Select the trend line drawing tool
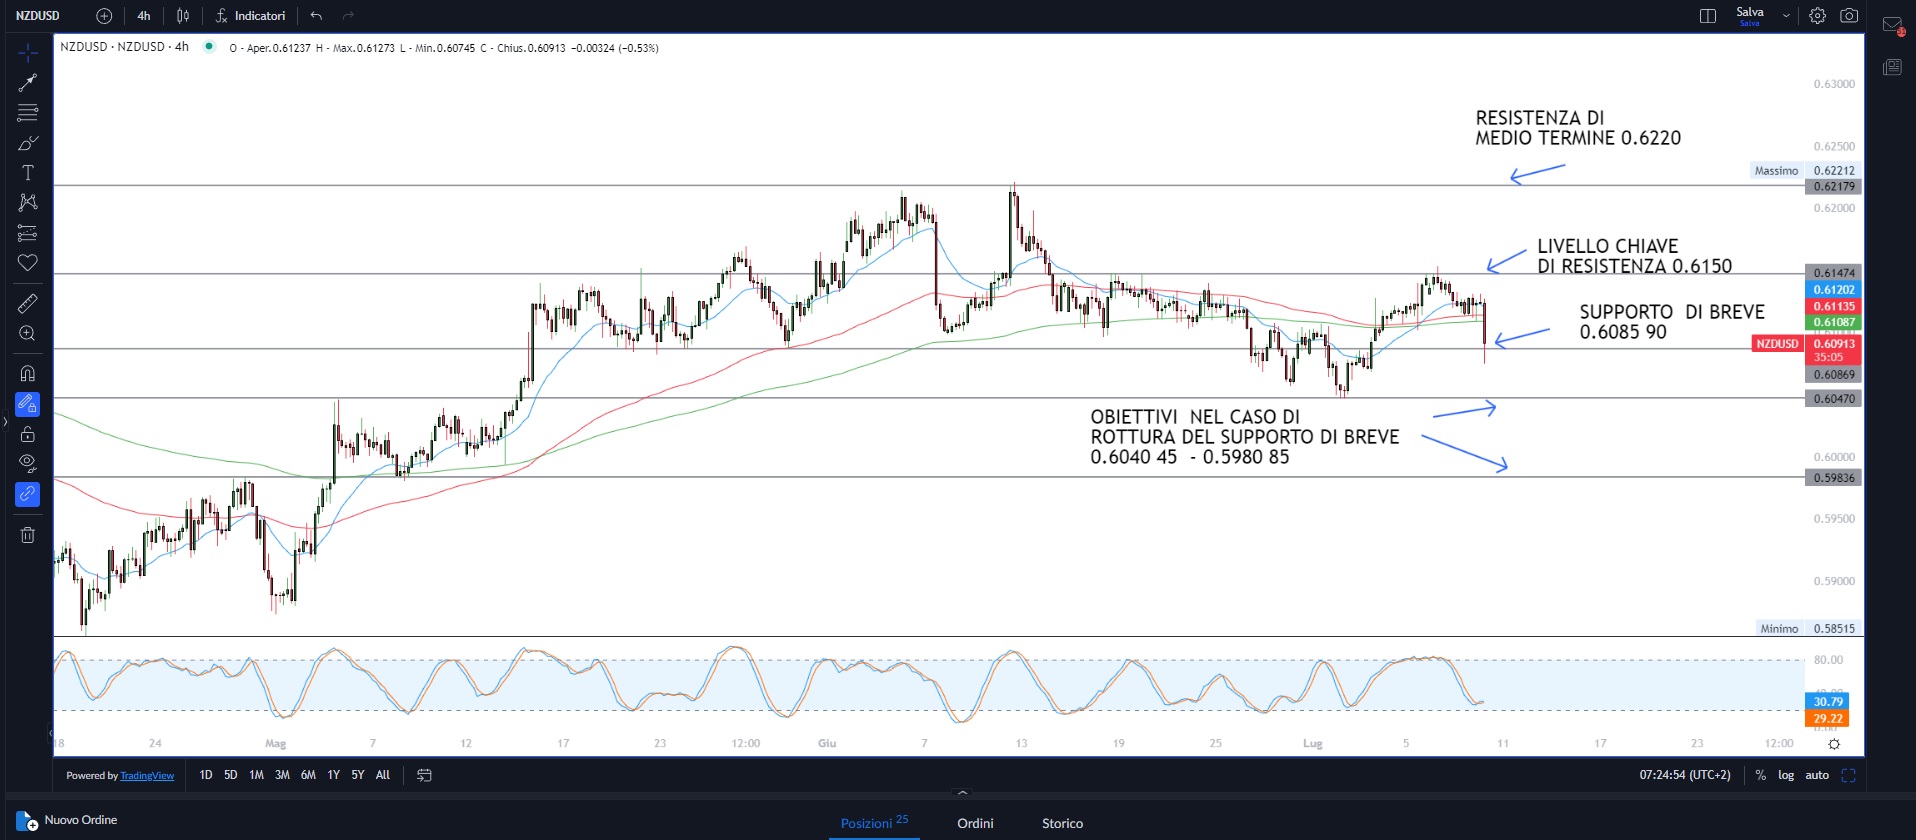The height and width of the screenshot is (840, 1916). click(x=27, y=83)
